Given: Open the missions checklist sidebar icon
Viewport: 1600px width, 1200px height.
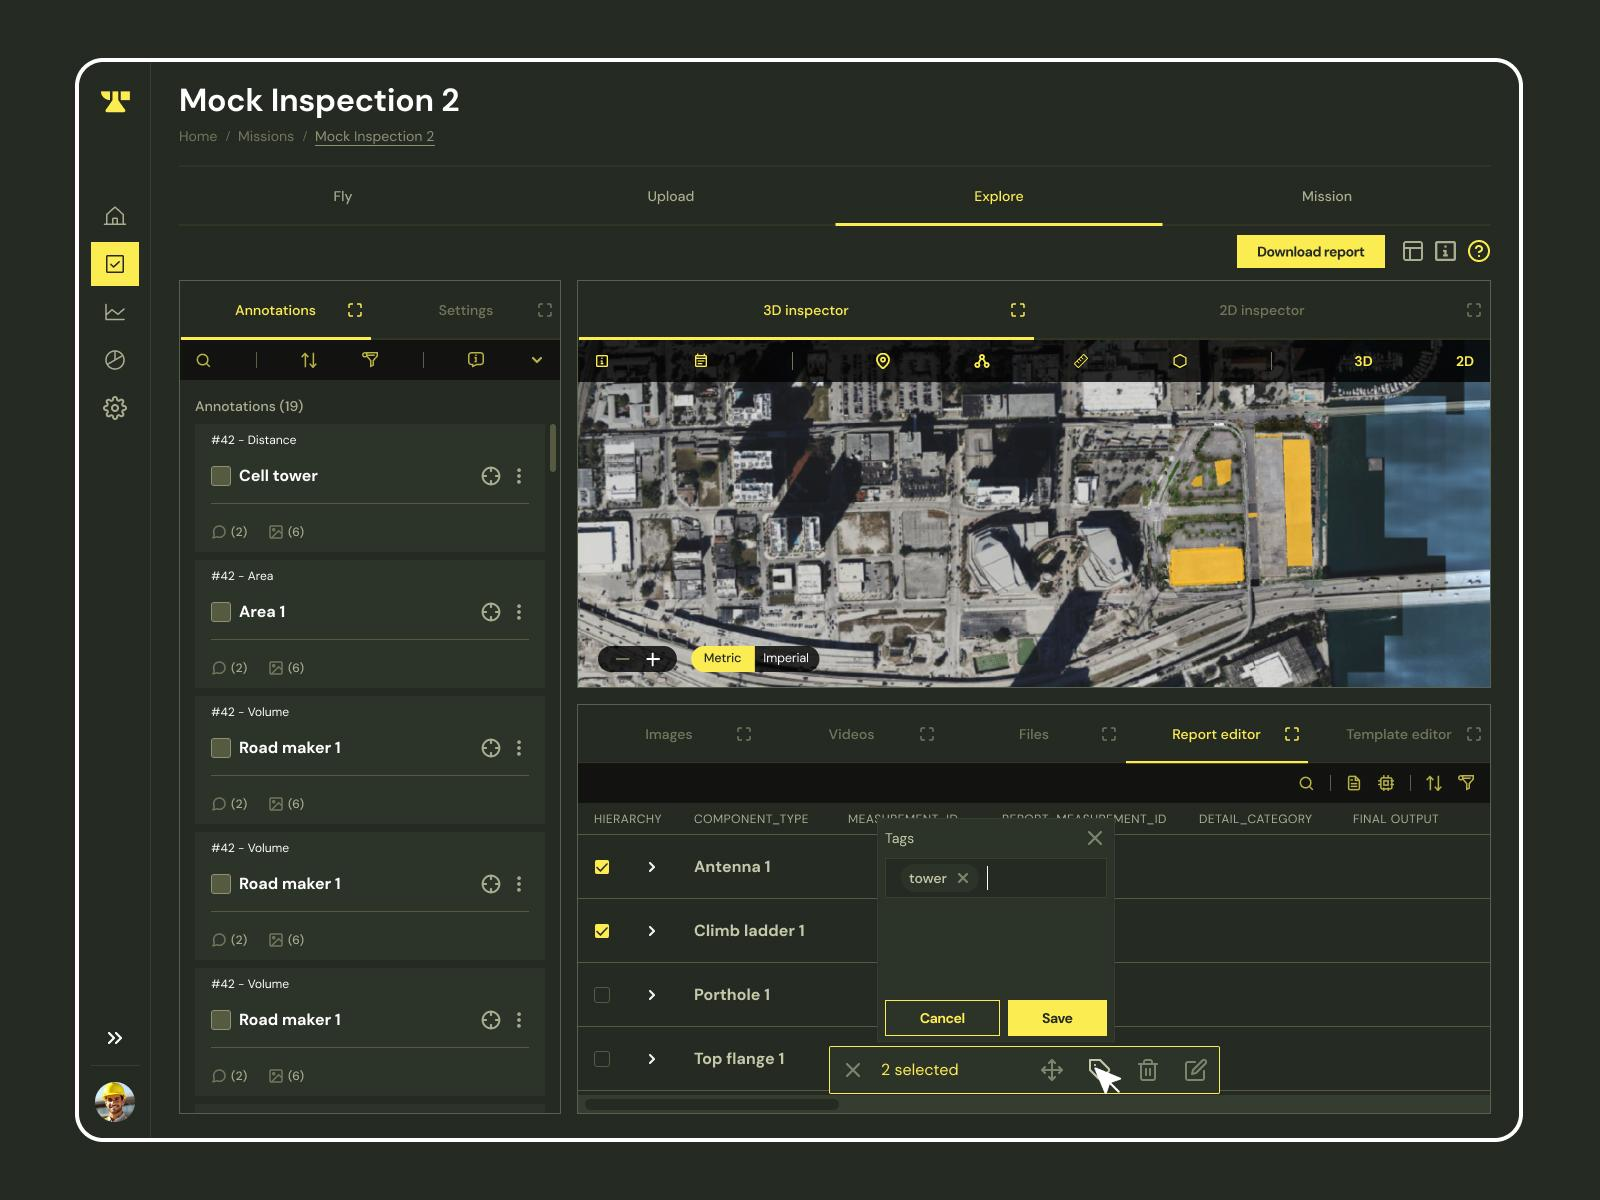Looking at the screenshot, I should pyautogui.click(x=115, y=264).
